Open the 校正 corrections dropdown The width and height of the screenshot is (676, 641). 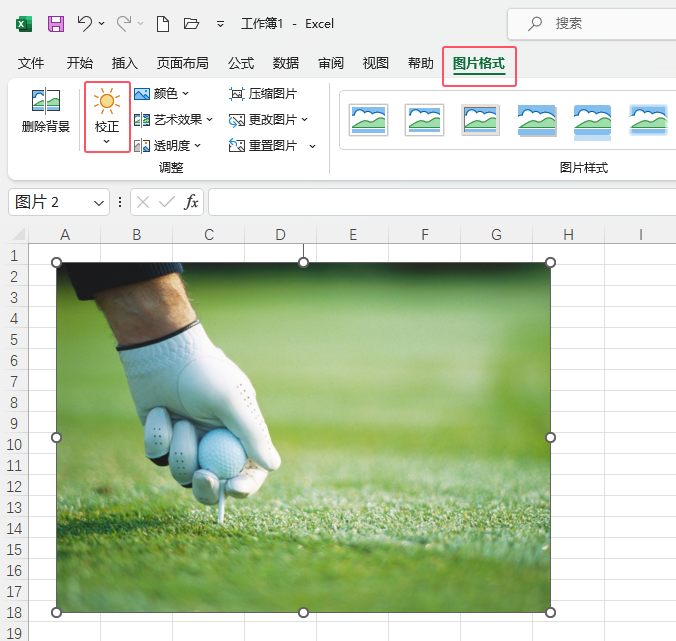coord(107,116)
